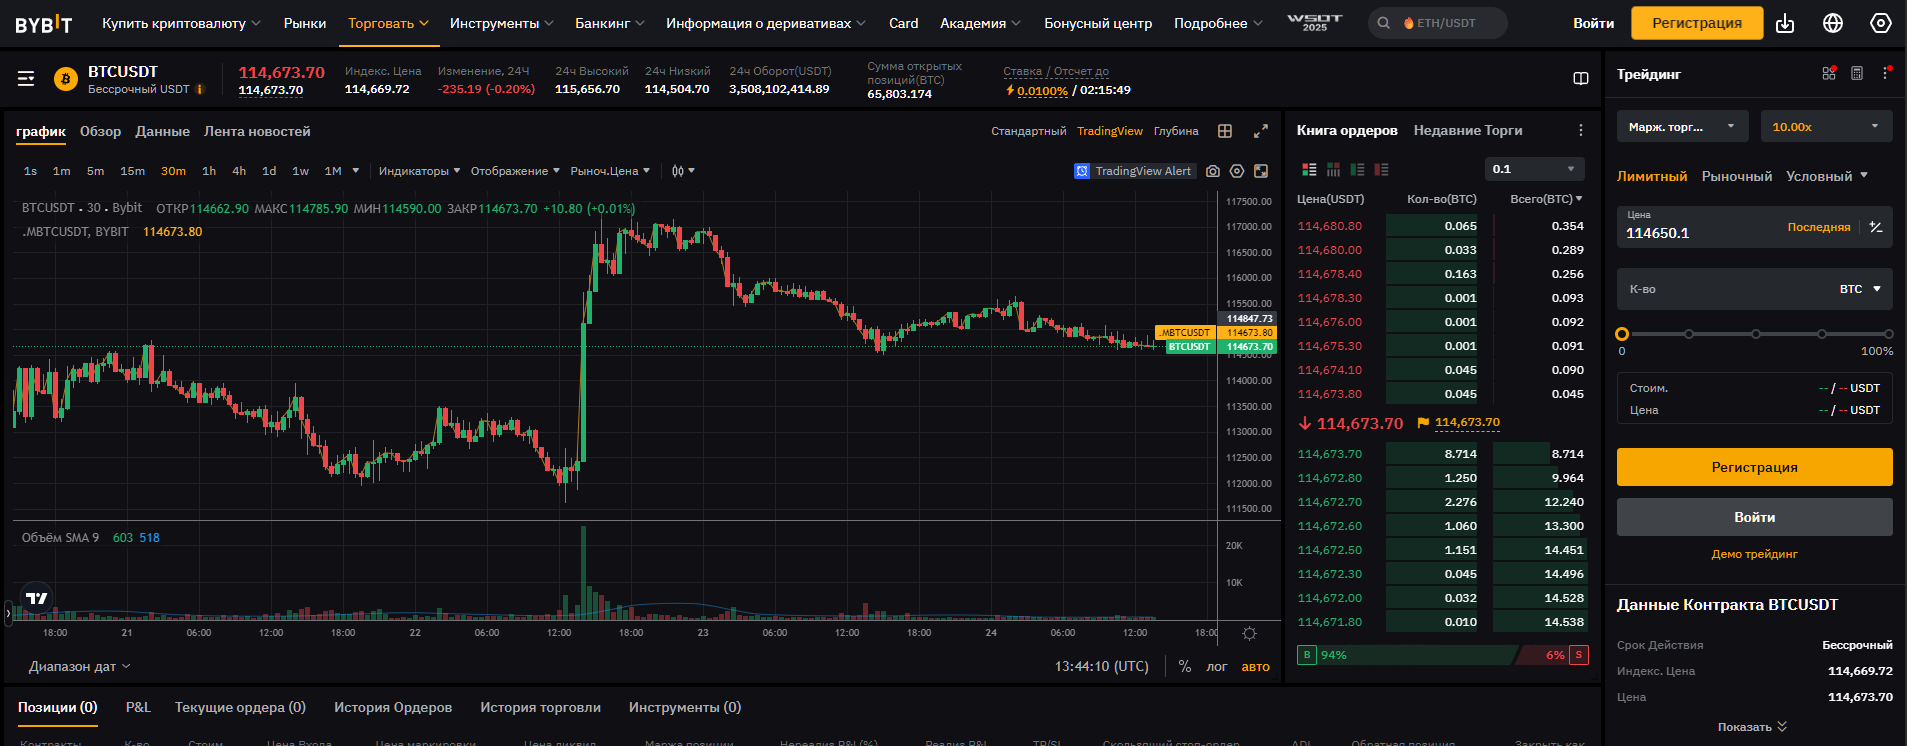Click the chart fullscreen square icon
1907x746 pixels.
click(x=1261, y=171)
